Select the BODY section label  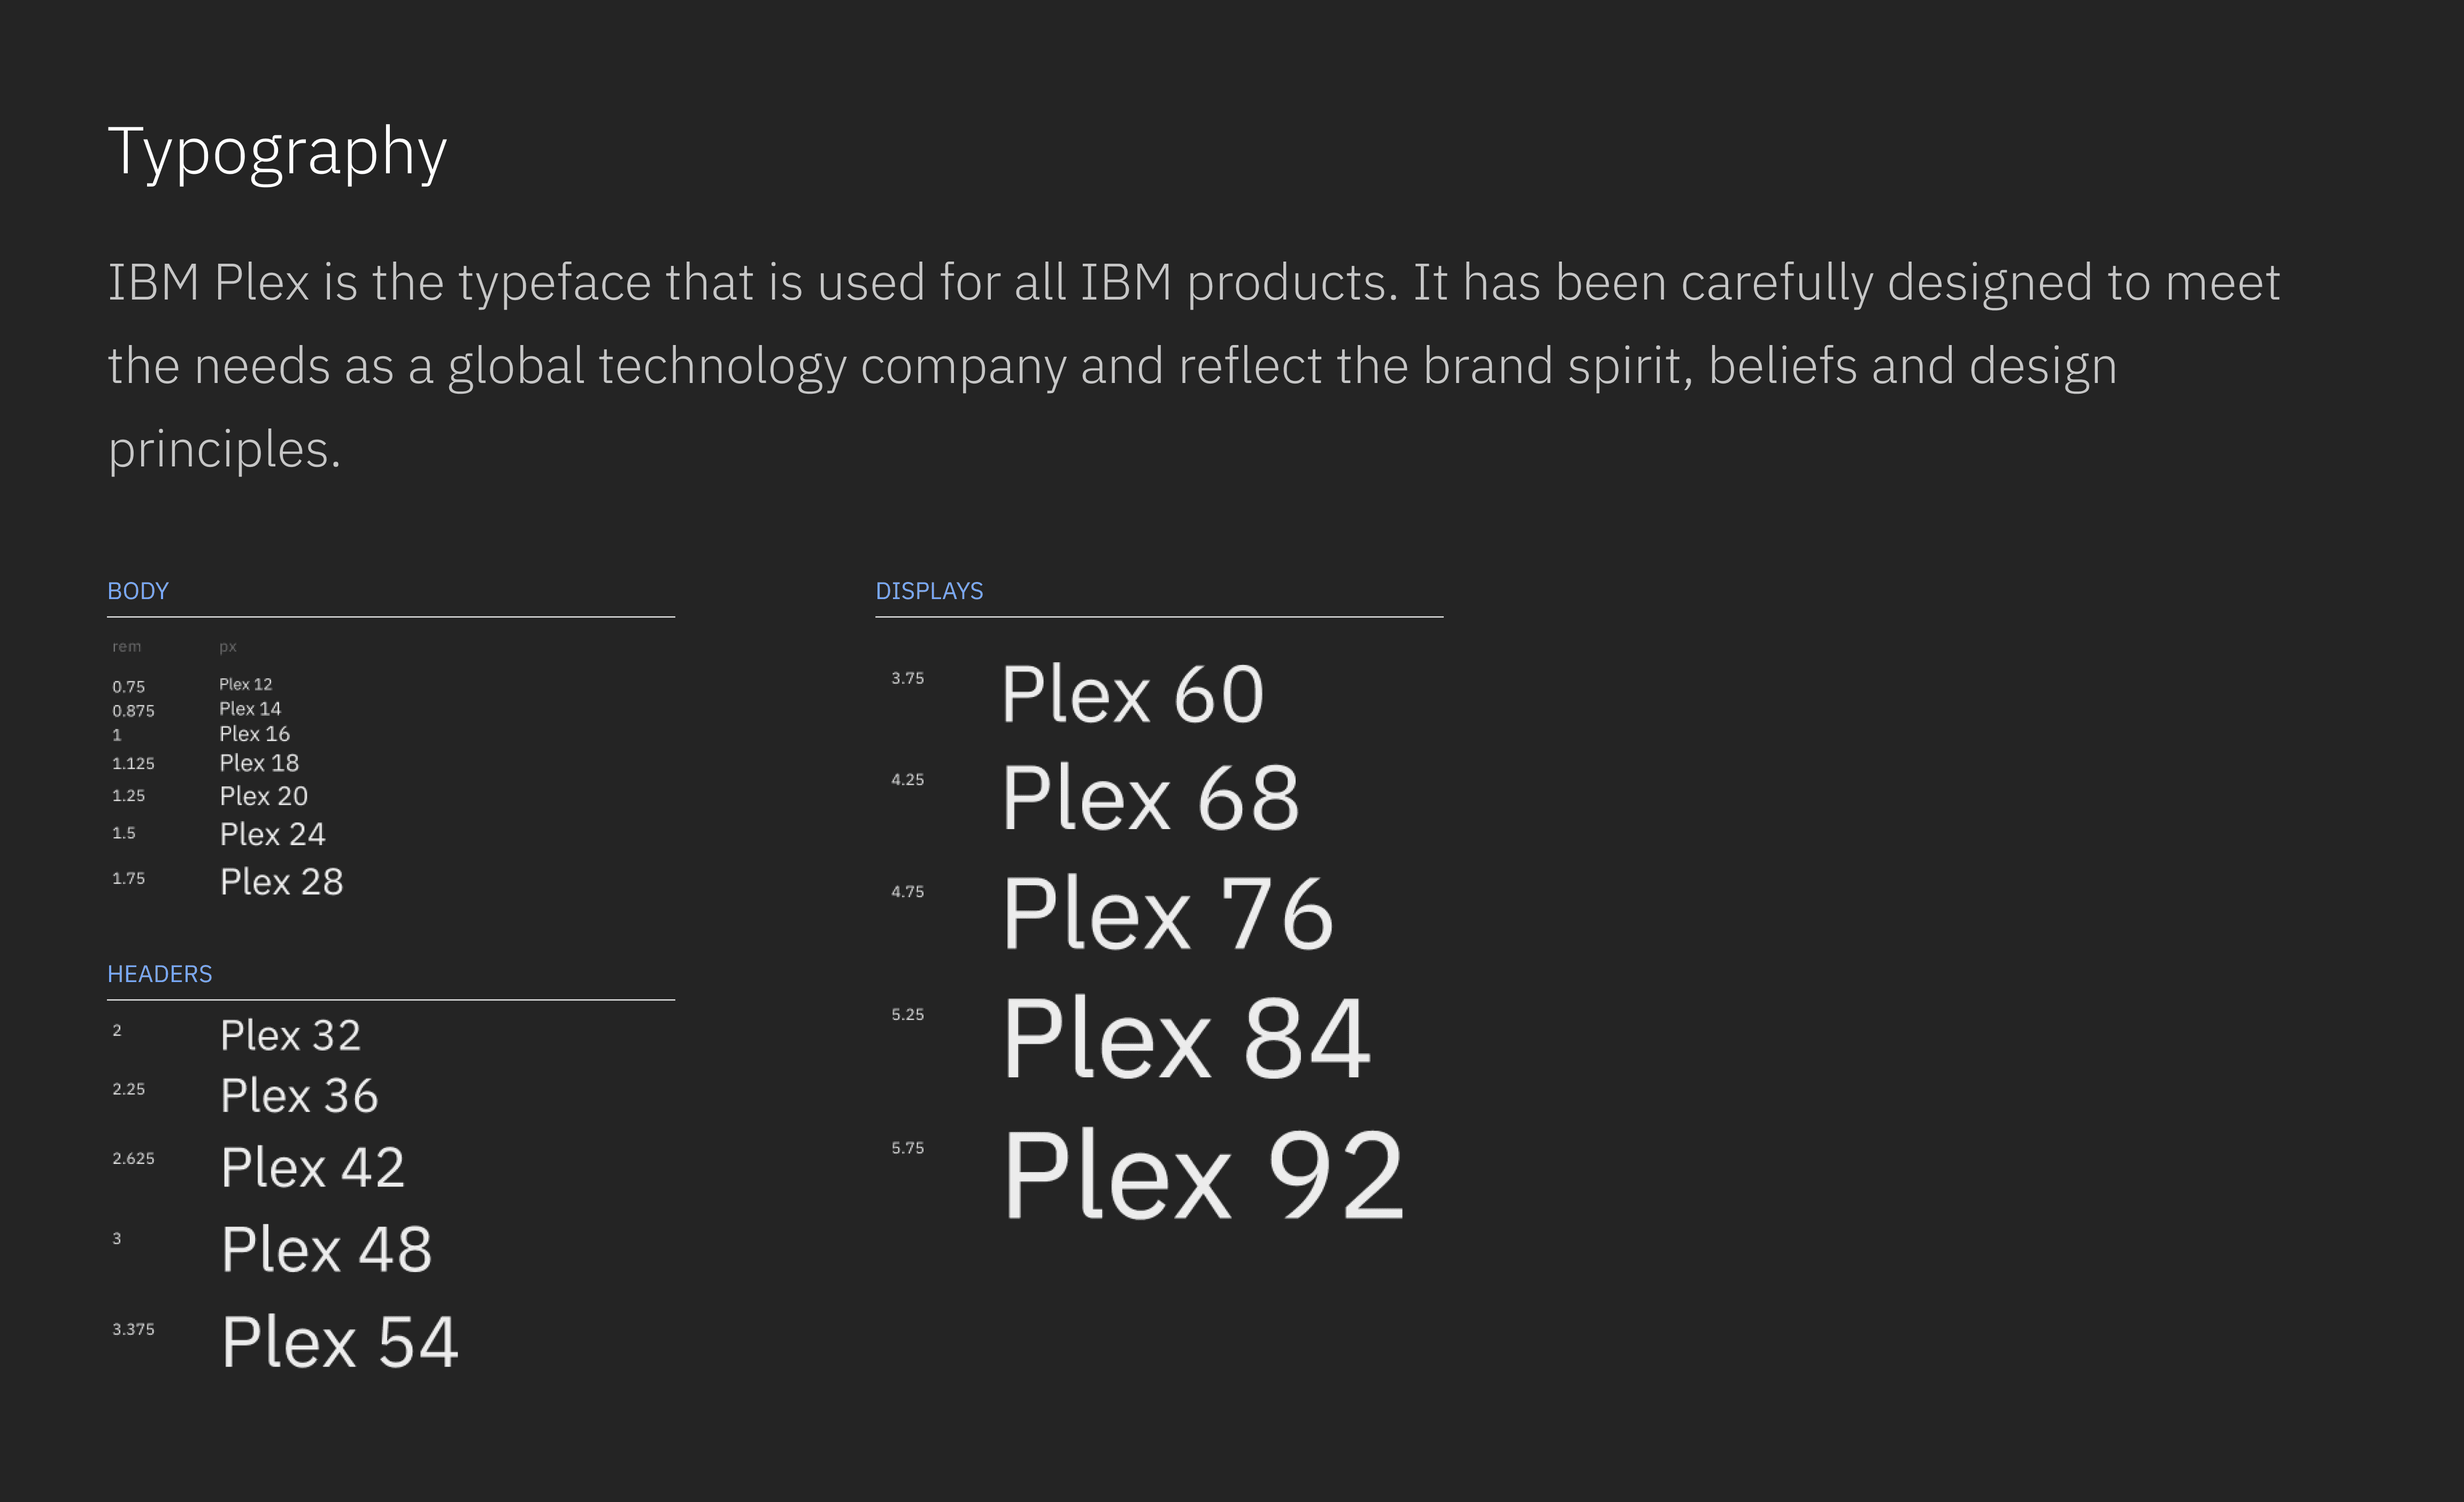coord(138,591)
